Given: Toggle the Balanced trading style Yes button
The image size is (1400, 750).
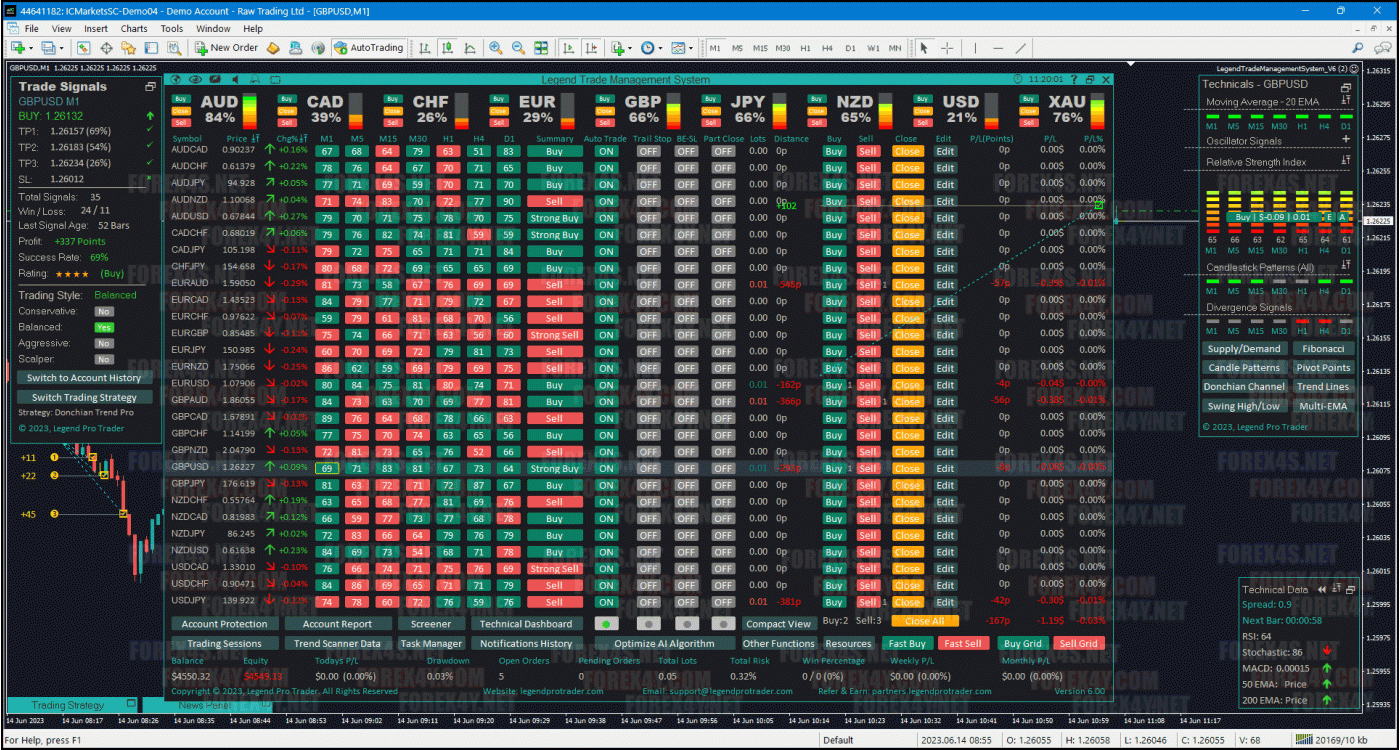Looking at the screenshot, I should click(104, 327).
